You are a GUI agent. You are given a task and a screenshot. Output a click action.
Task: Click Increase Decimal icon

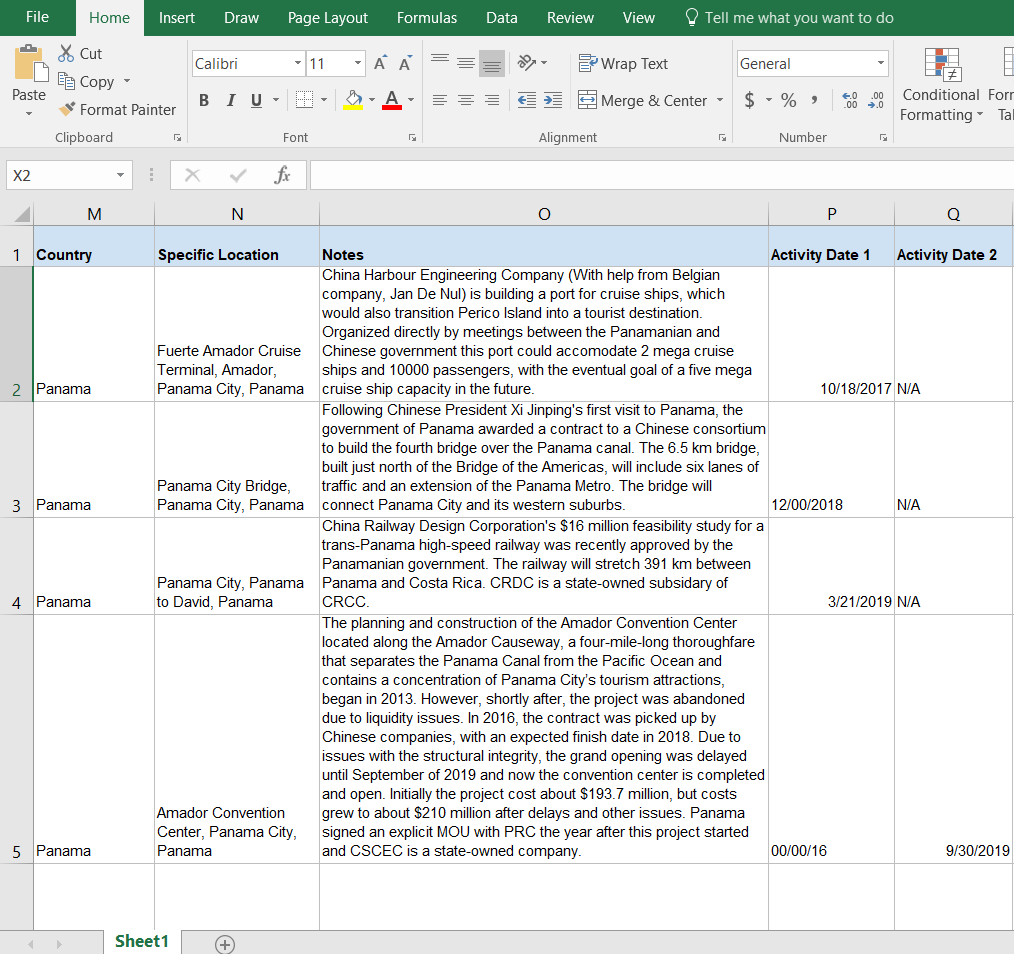tap(850, 100)
